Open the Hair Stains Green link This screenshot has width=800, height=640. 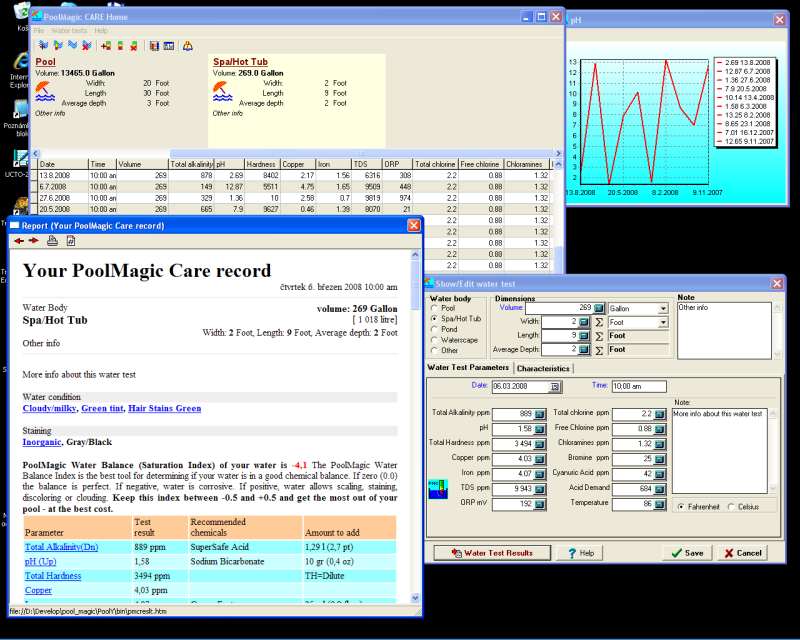(165, 408)
